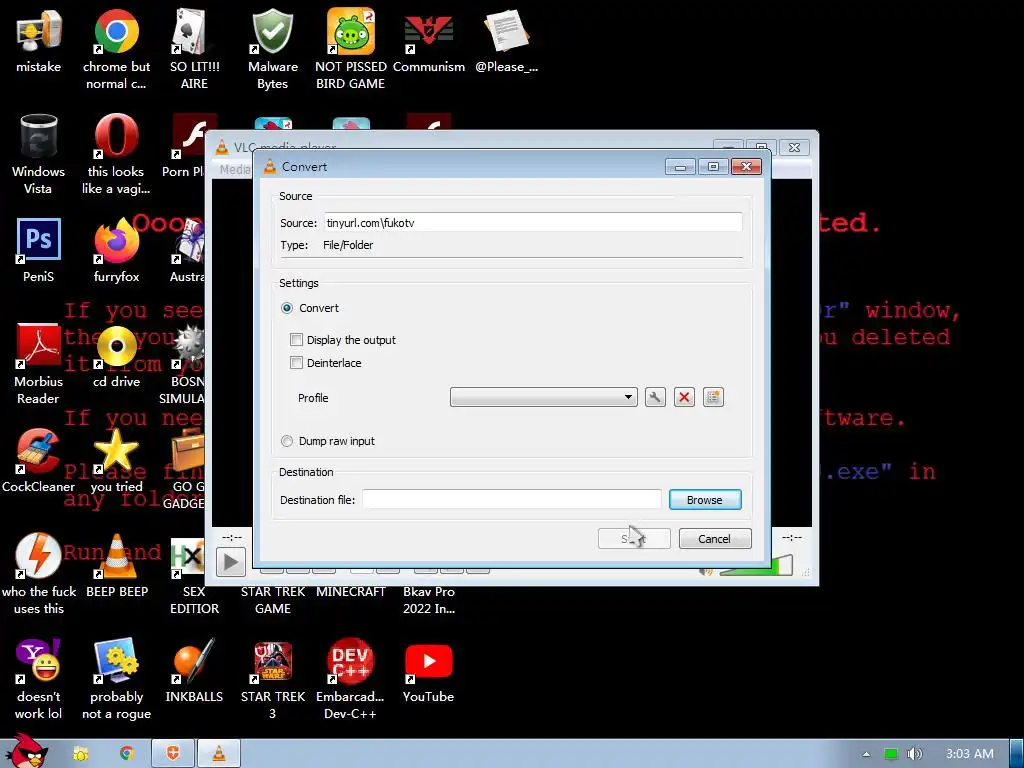Create a new profile icon
The height and width of the screenshot is (768, 1024).
[713, 397]
